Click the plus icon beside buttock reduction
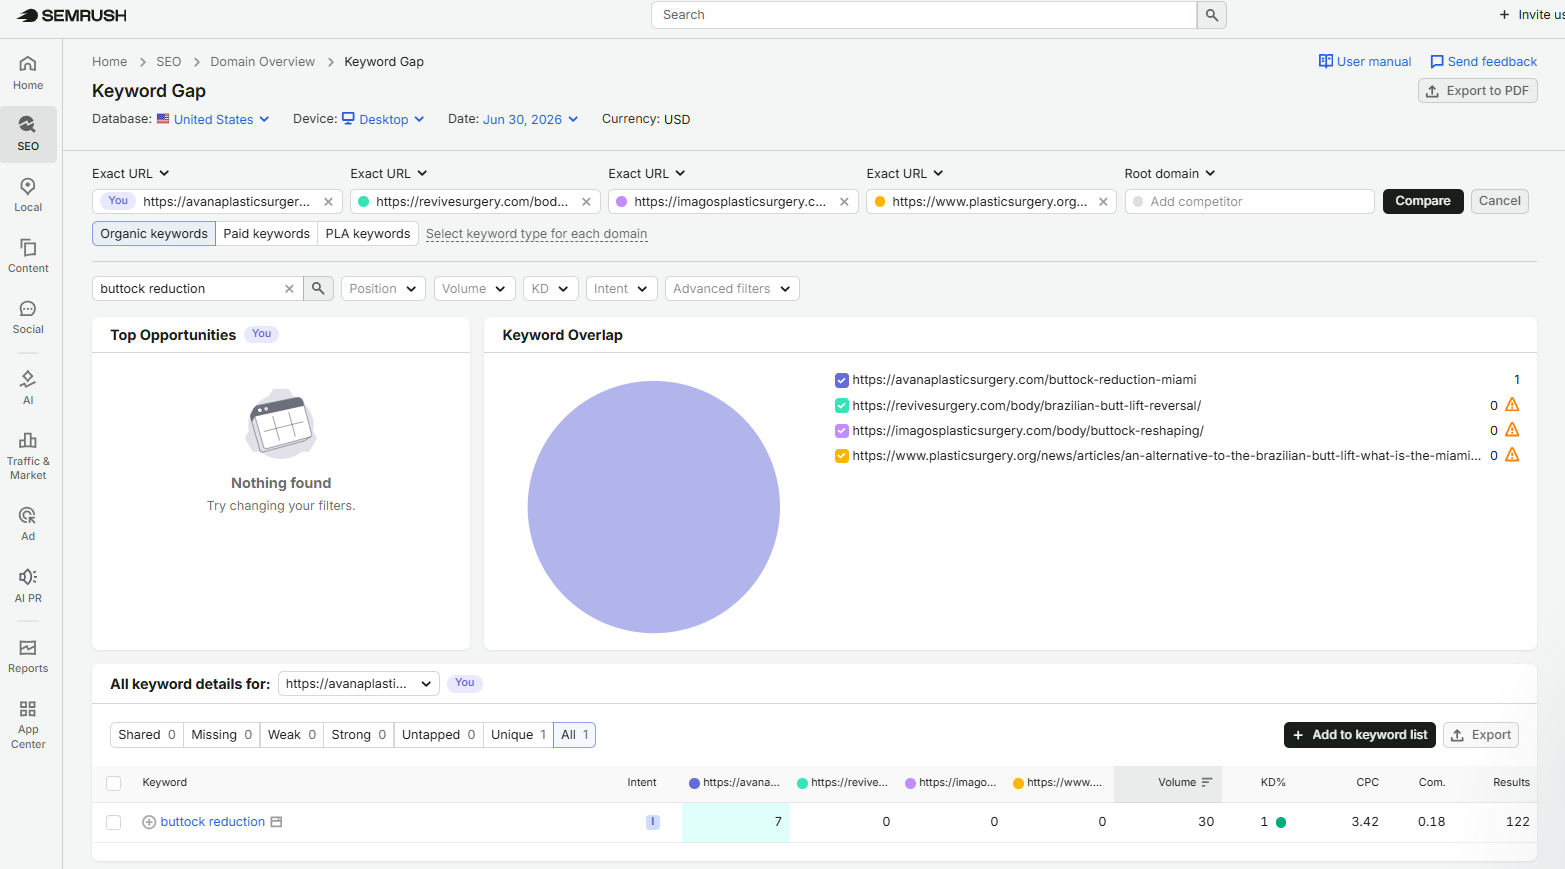This screenshot has height=869, width=1565. point(149,822)
